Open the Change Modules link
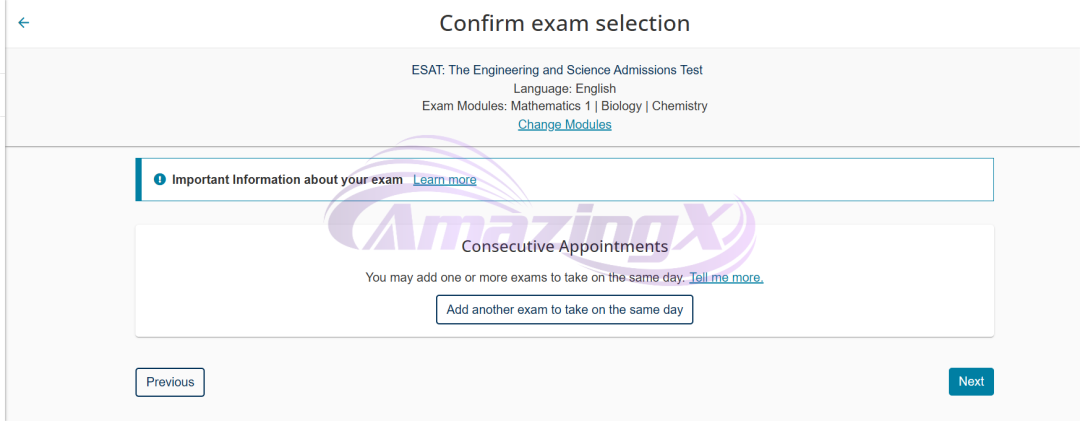Viewport: 1080px width, 421px height. tap(564, 125)
